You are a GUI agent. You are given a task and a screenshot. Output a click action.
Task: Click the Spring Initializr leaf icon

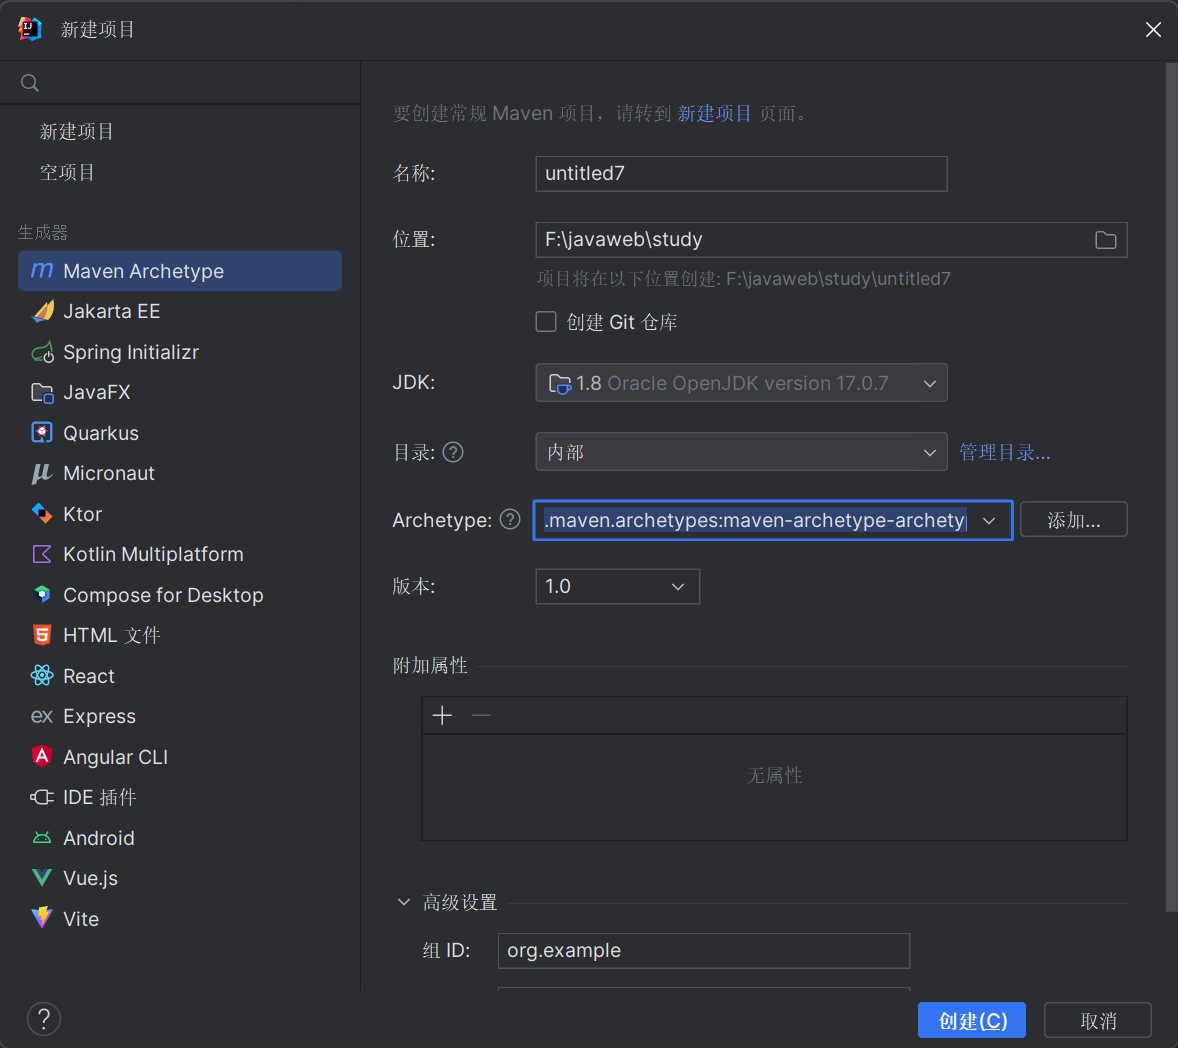tap(42, 352)
